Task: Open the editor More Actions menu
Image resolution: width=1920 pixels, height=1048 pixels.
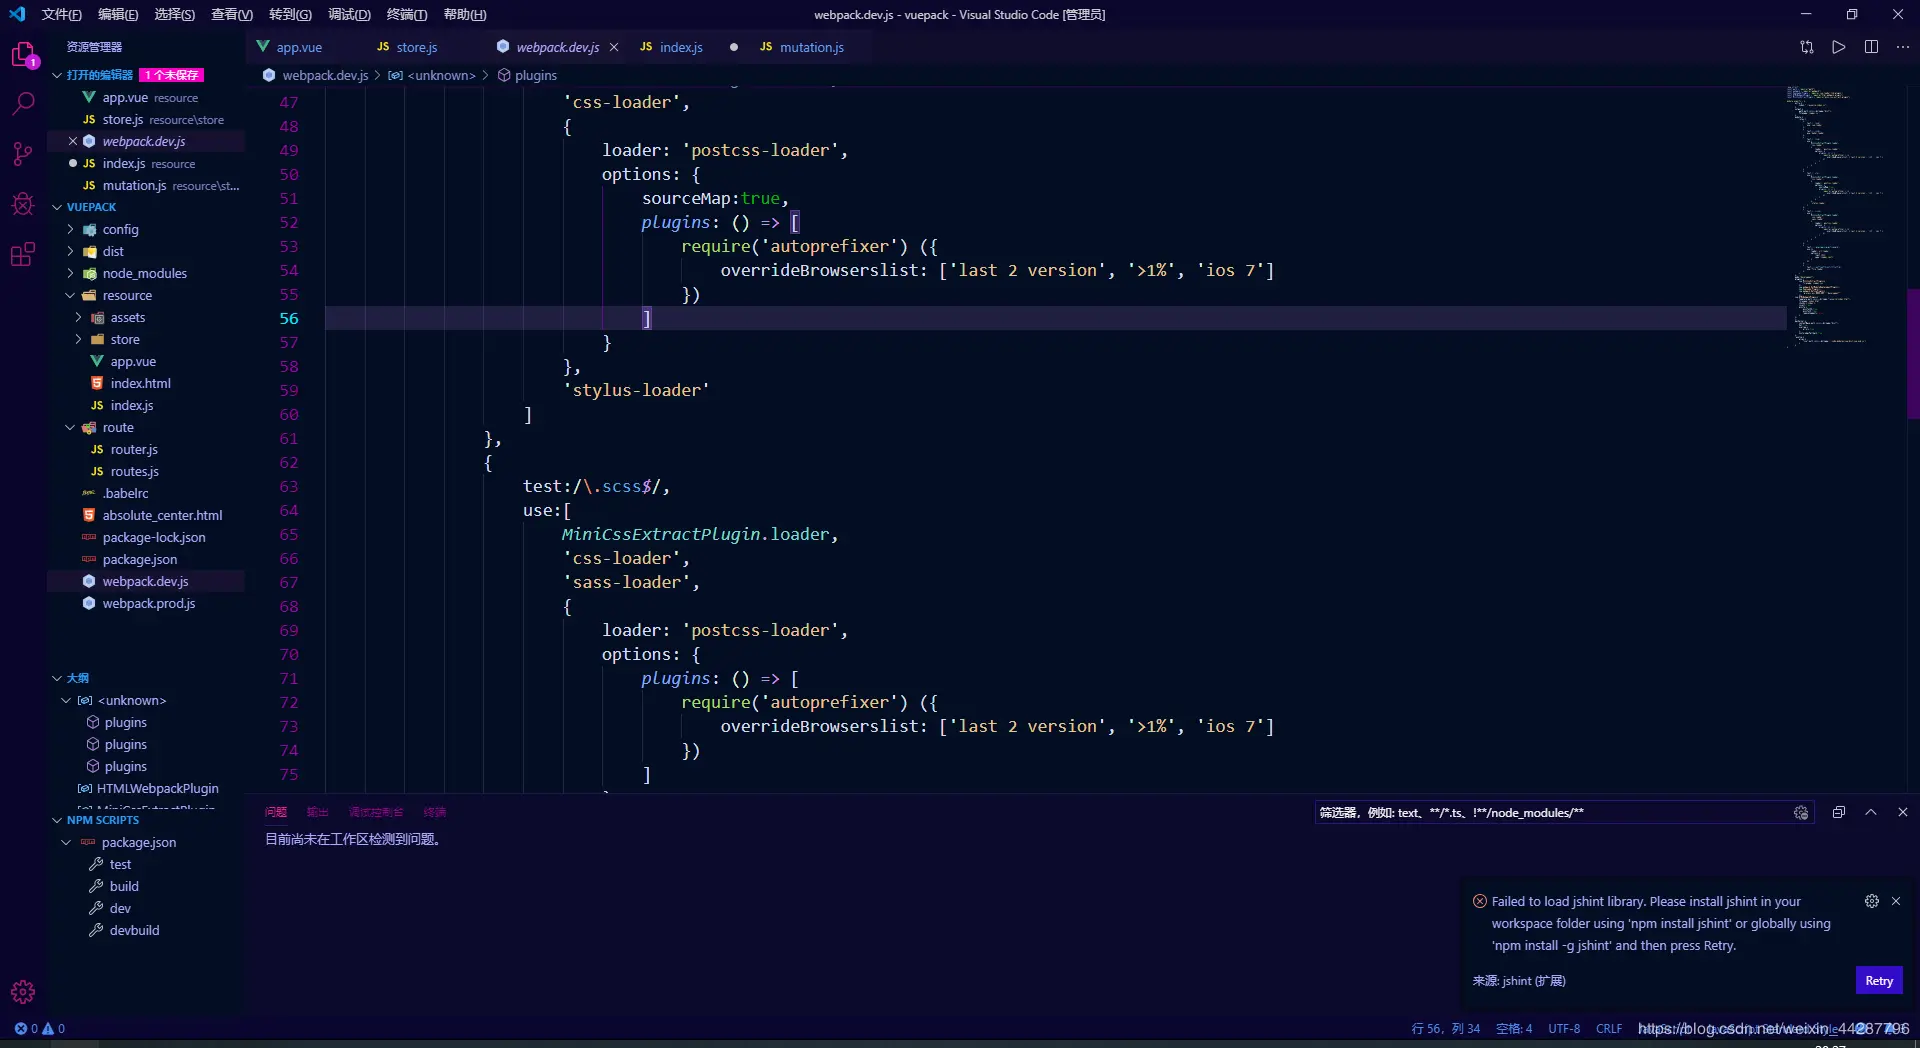Action: pos(1903,47)
